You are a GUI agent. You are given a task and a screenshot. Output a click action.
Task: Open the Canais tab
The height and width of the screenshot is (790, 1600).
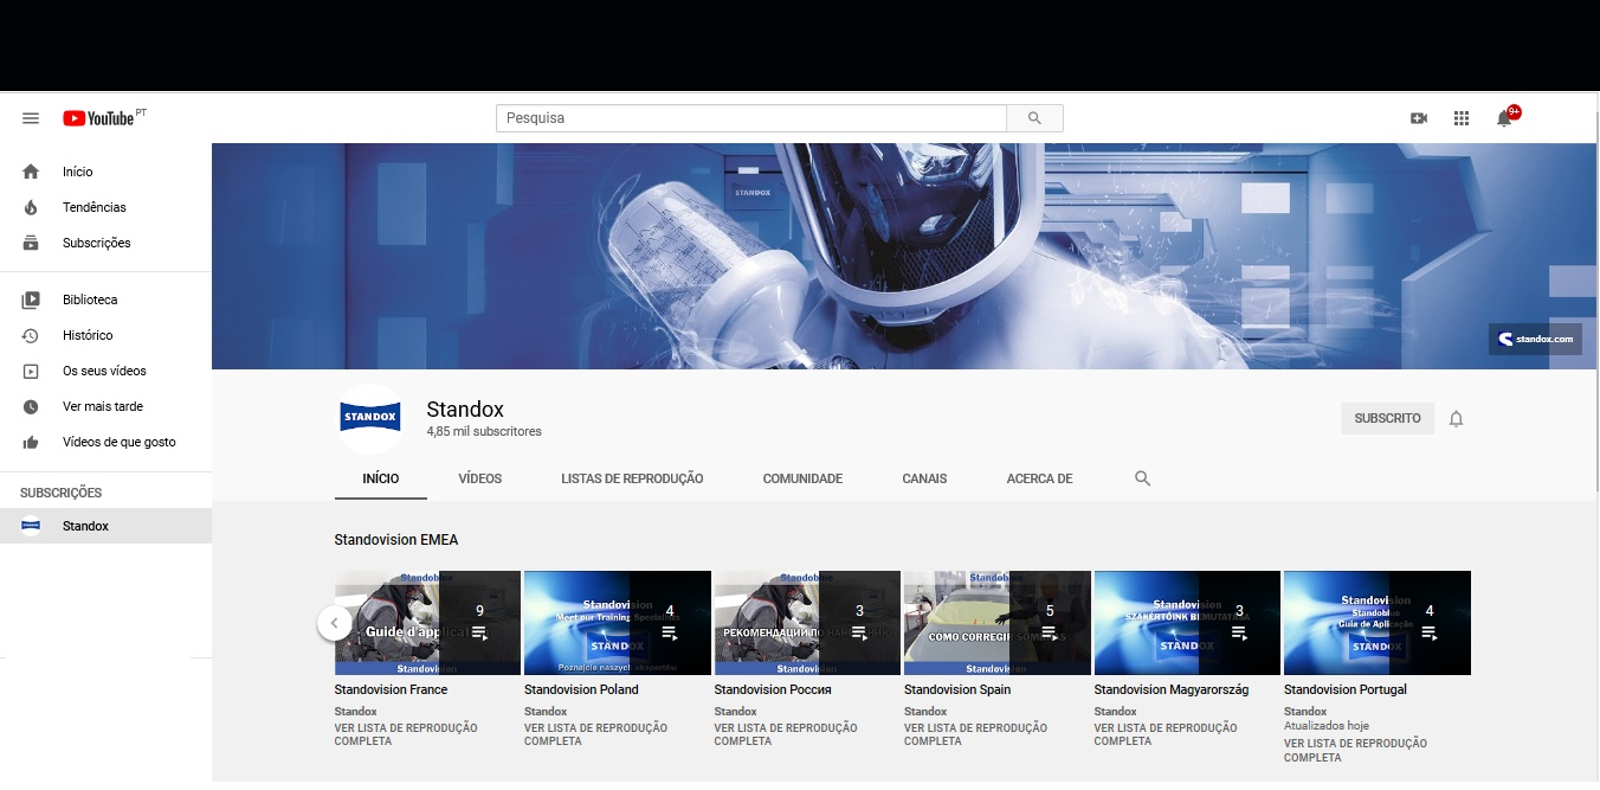924,479
